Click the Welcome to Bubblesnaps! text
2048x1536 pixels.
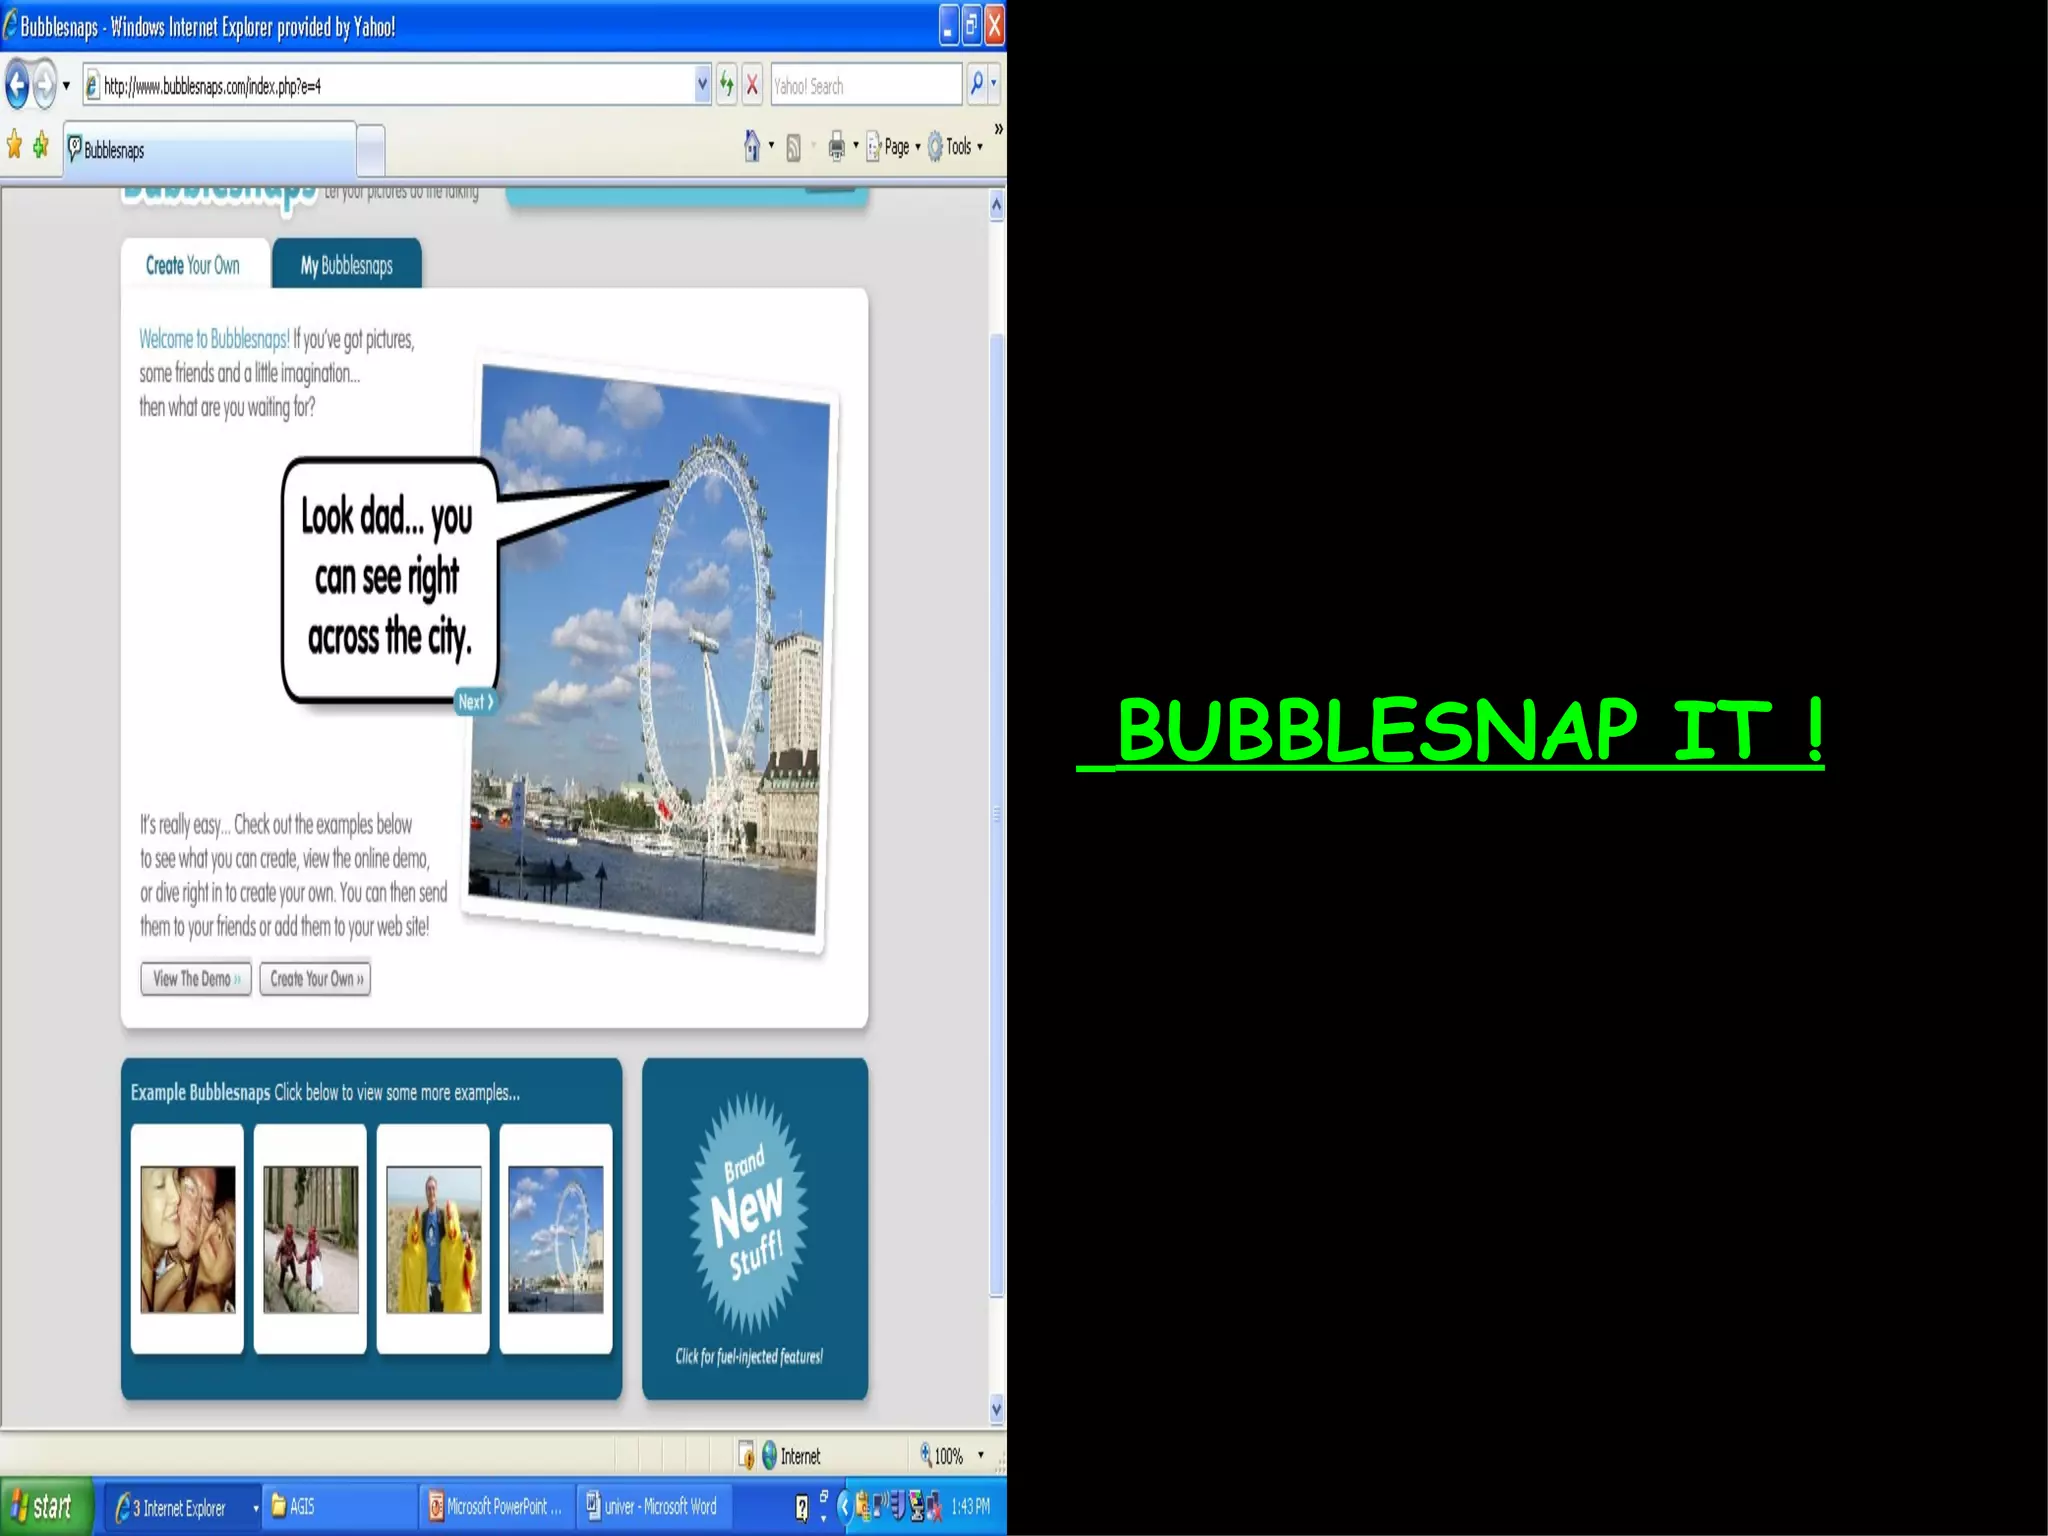pyautogui.click(x=214, y=339)
